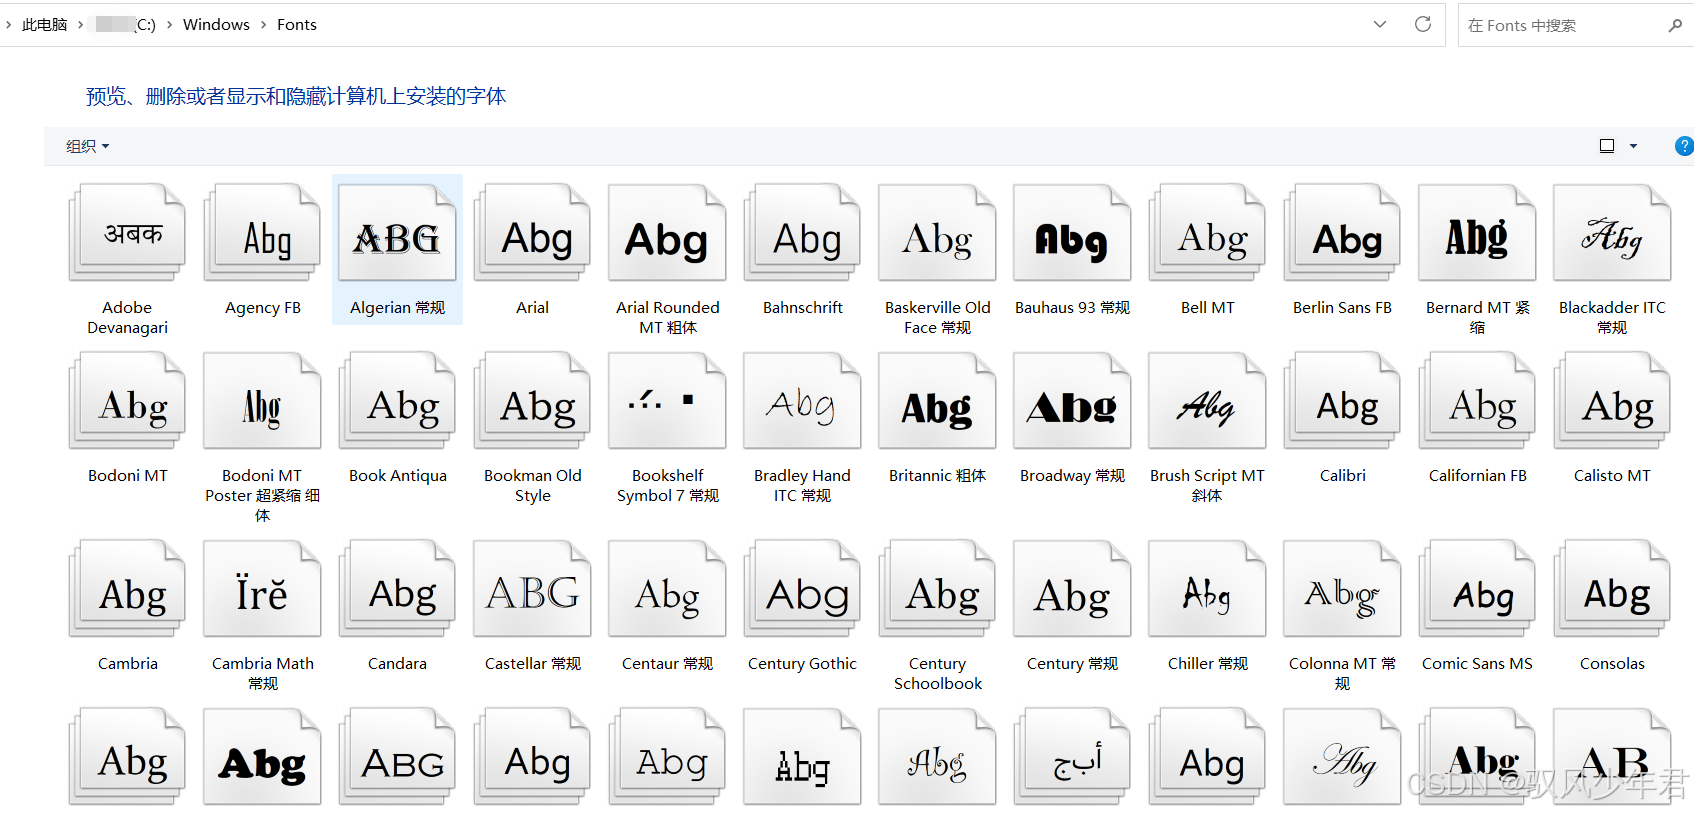This screenshot has width=1694, height=814.
Task: Expand the view options dropdown arrow
Action: (x=1633, y=146)
